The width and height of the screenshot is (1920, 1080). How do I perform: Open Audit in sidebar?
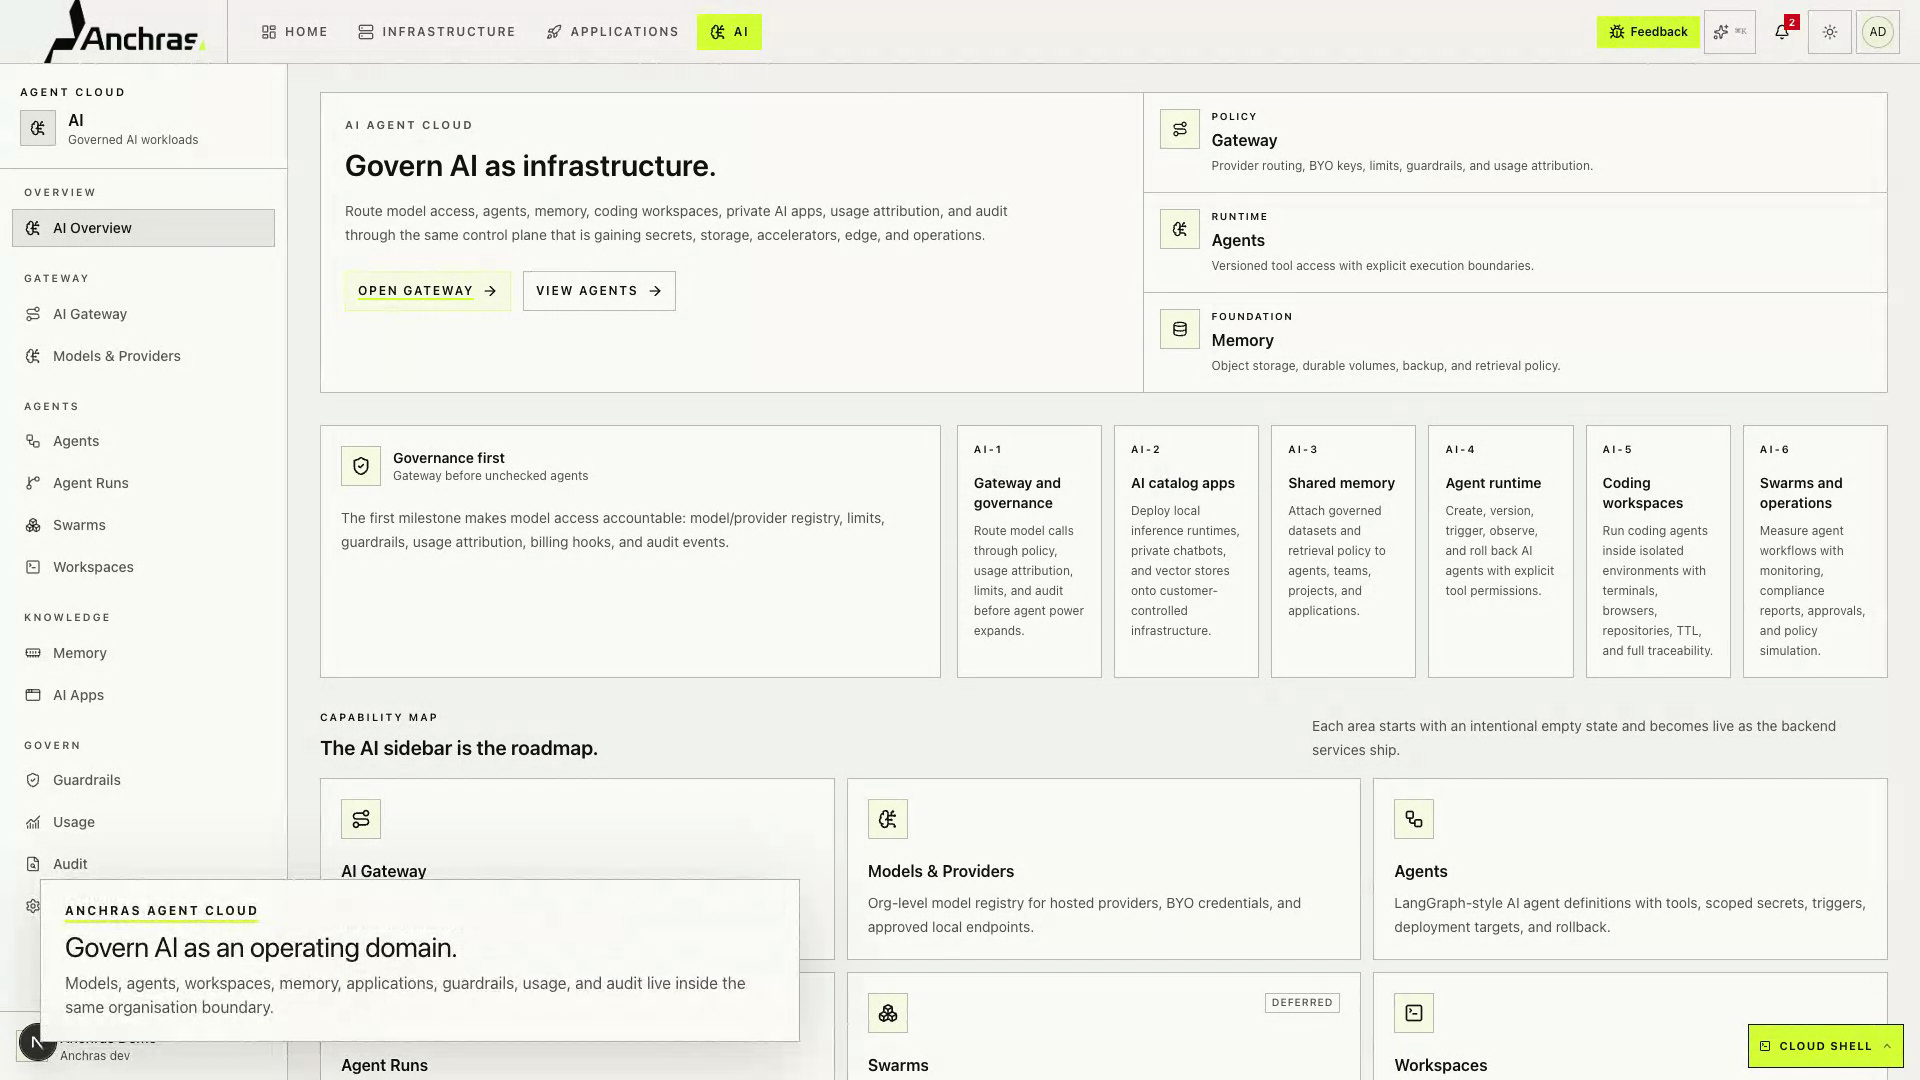click(x=143, y=864)
